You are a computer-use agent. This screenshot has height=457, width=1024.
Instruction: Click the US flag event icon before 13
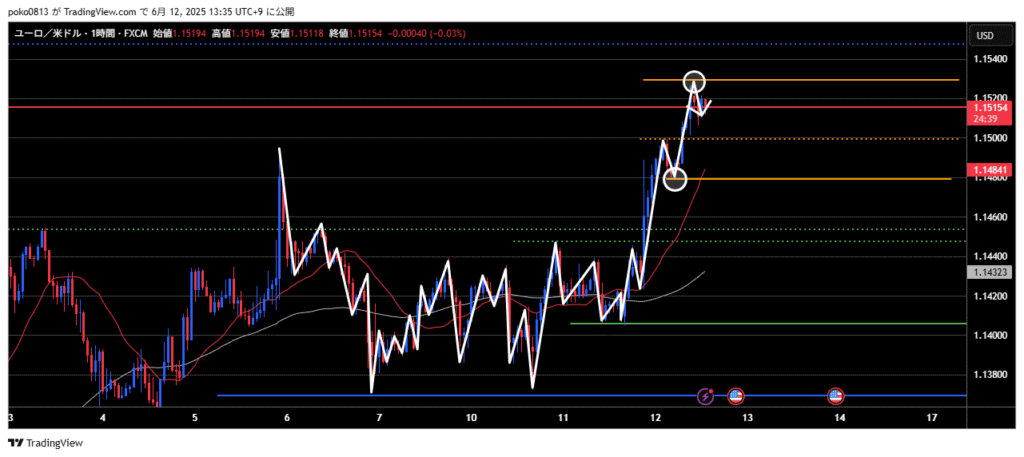pos(736,396)
